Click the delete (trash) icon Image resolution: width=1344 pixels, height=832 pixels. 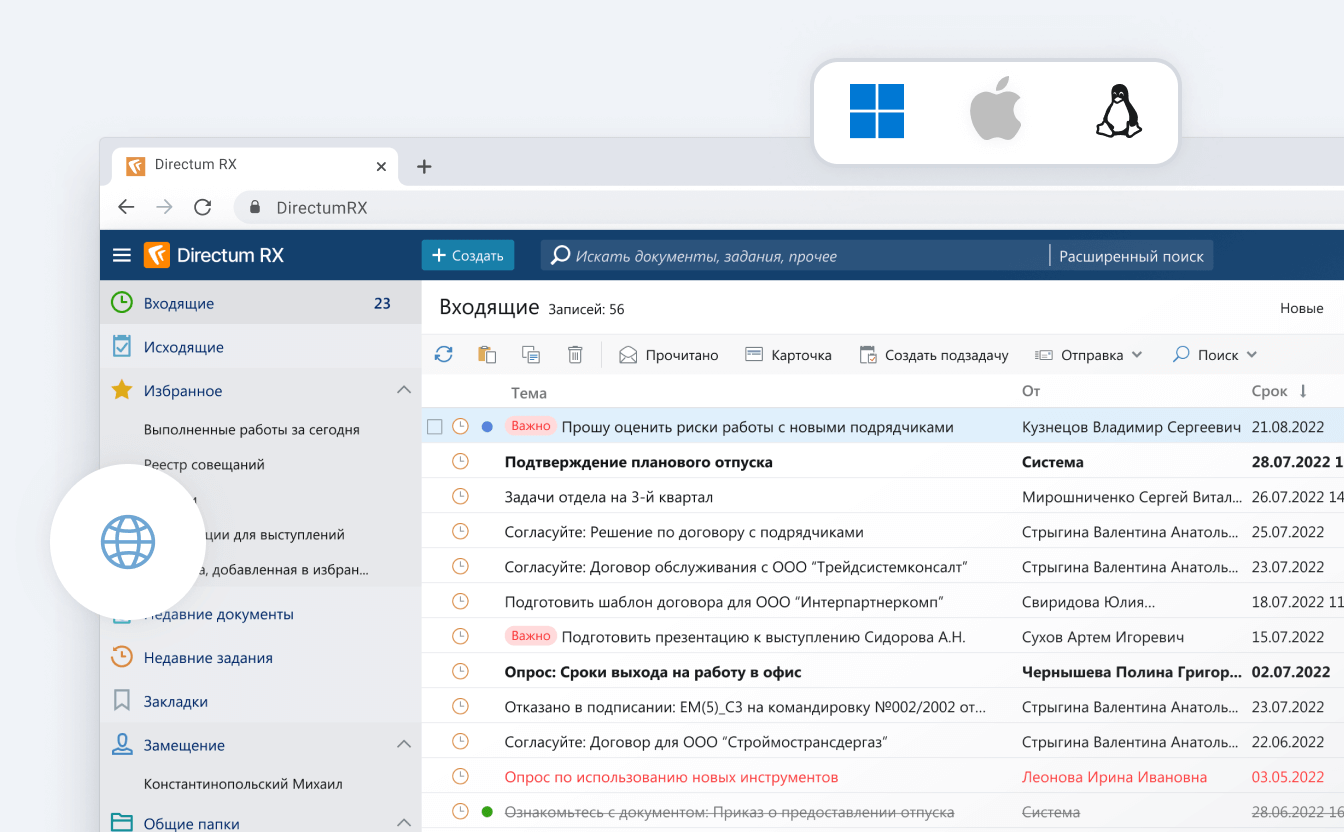pos(574,354)
